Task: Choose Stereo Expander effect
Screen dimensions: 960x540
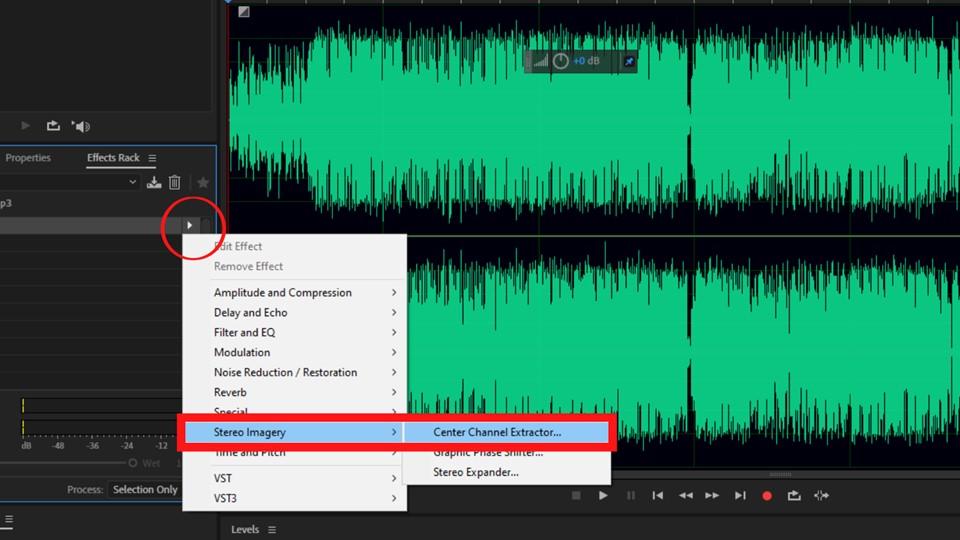Action: click(506, 472)
